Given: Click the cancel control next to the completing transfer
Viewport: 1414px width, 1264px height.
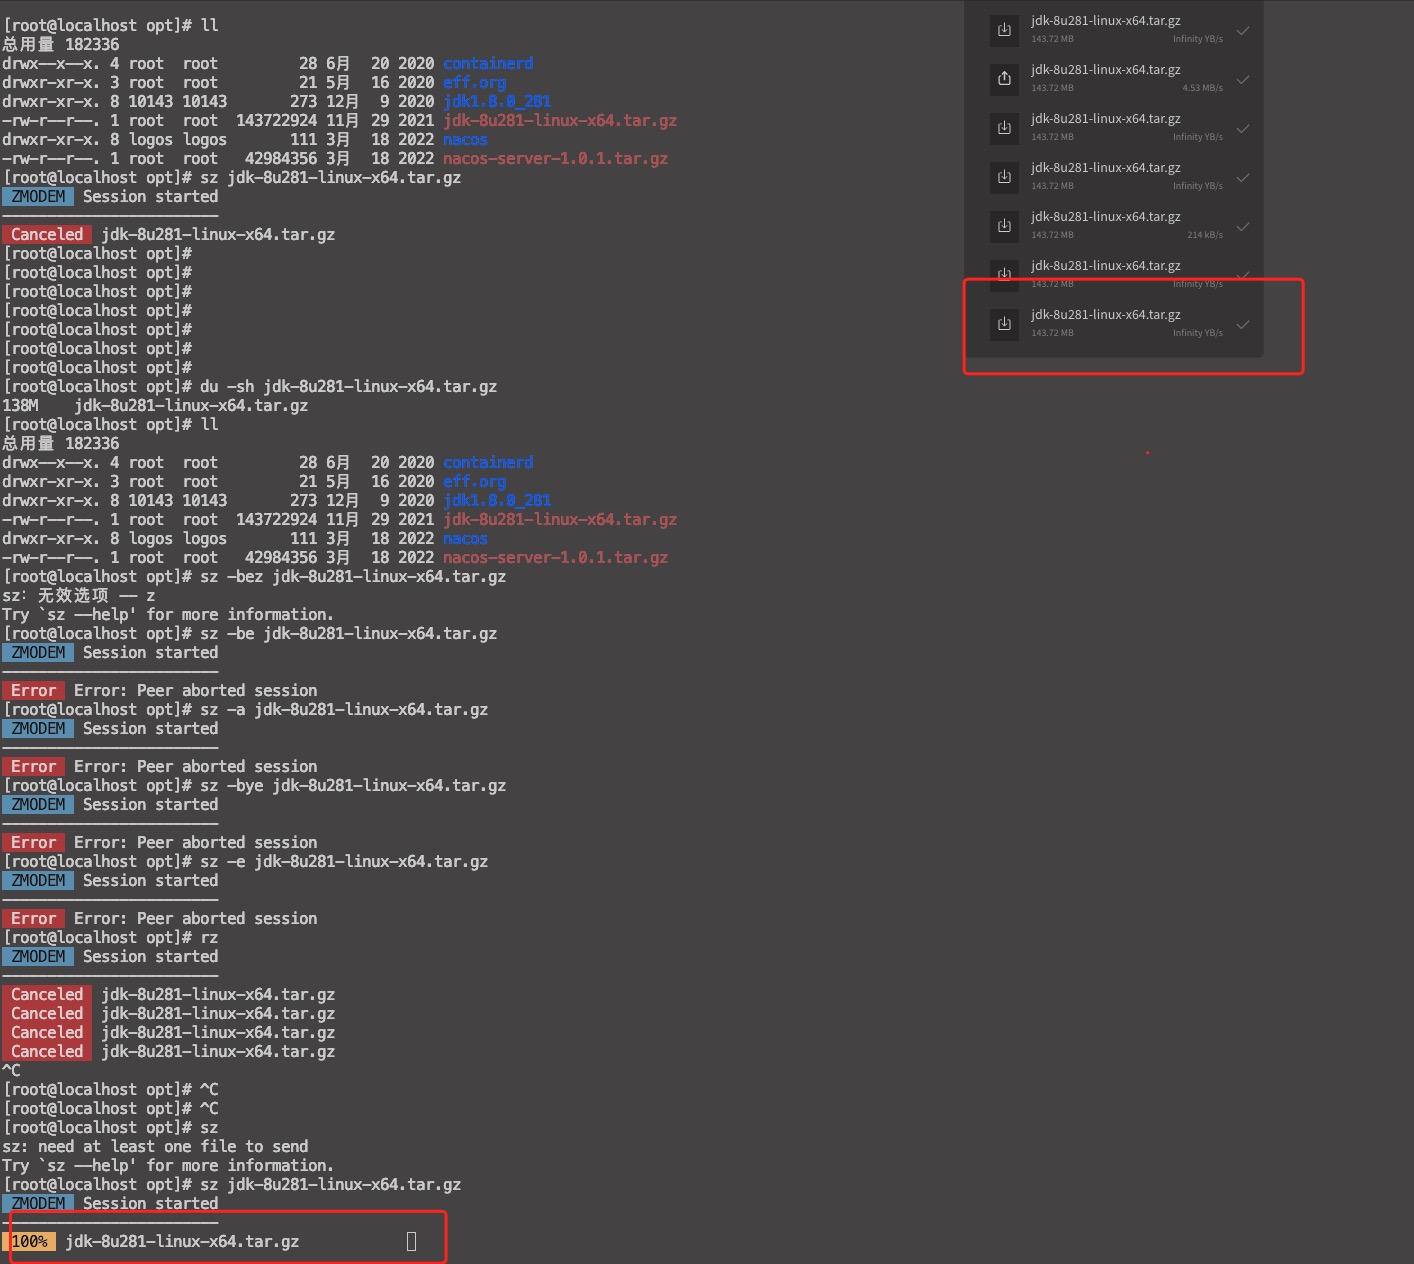Looking at the screenshot, I should [x=411, y=1240].
